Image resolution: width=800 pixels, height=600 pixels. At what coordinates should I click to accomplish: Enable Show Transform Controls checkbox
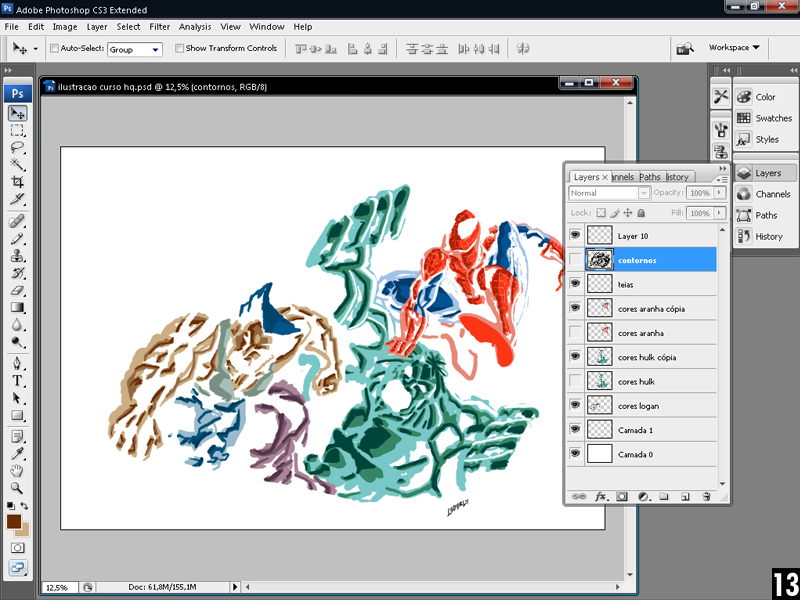click(x=180, y=48)
